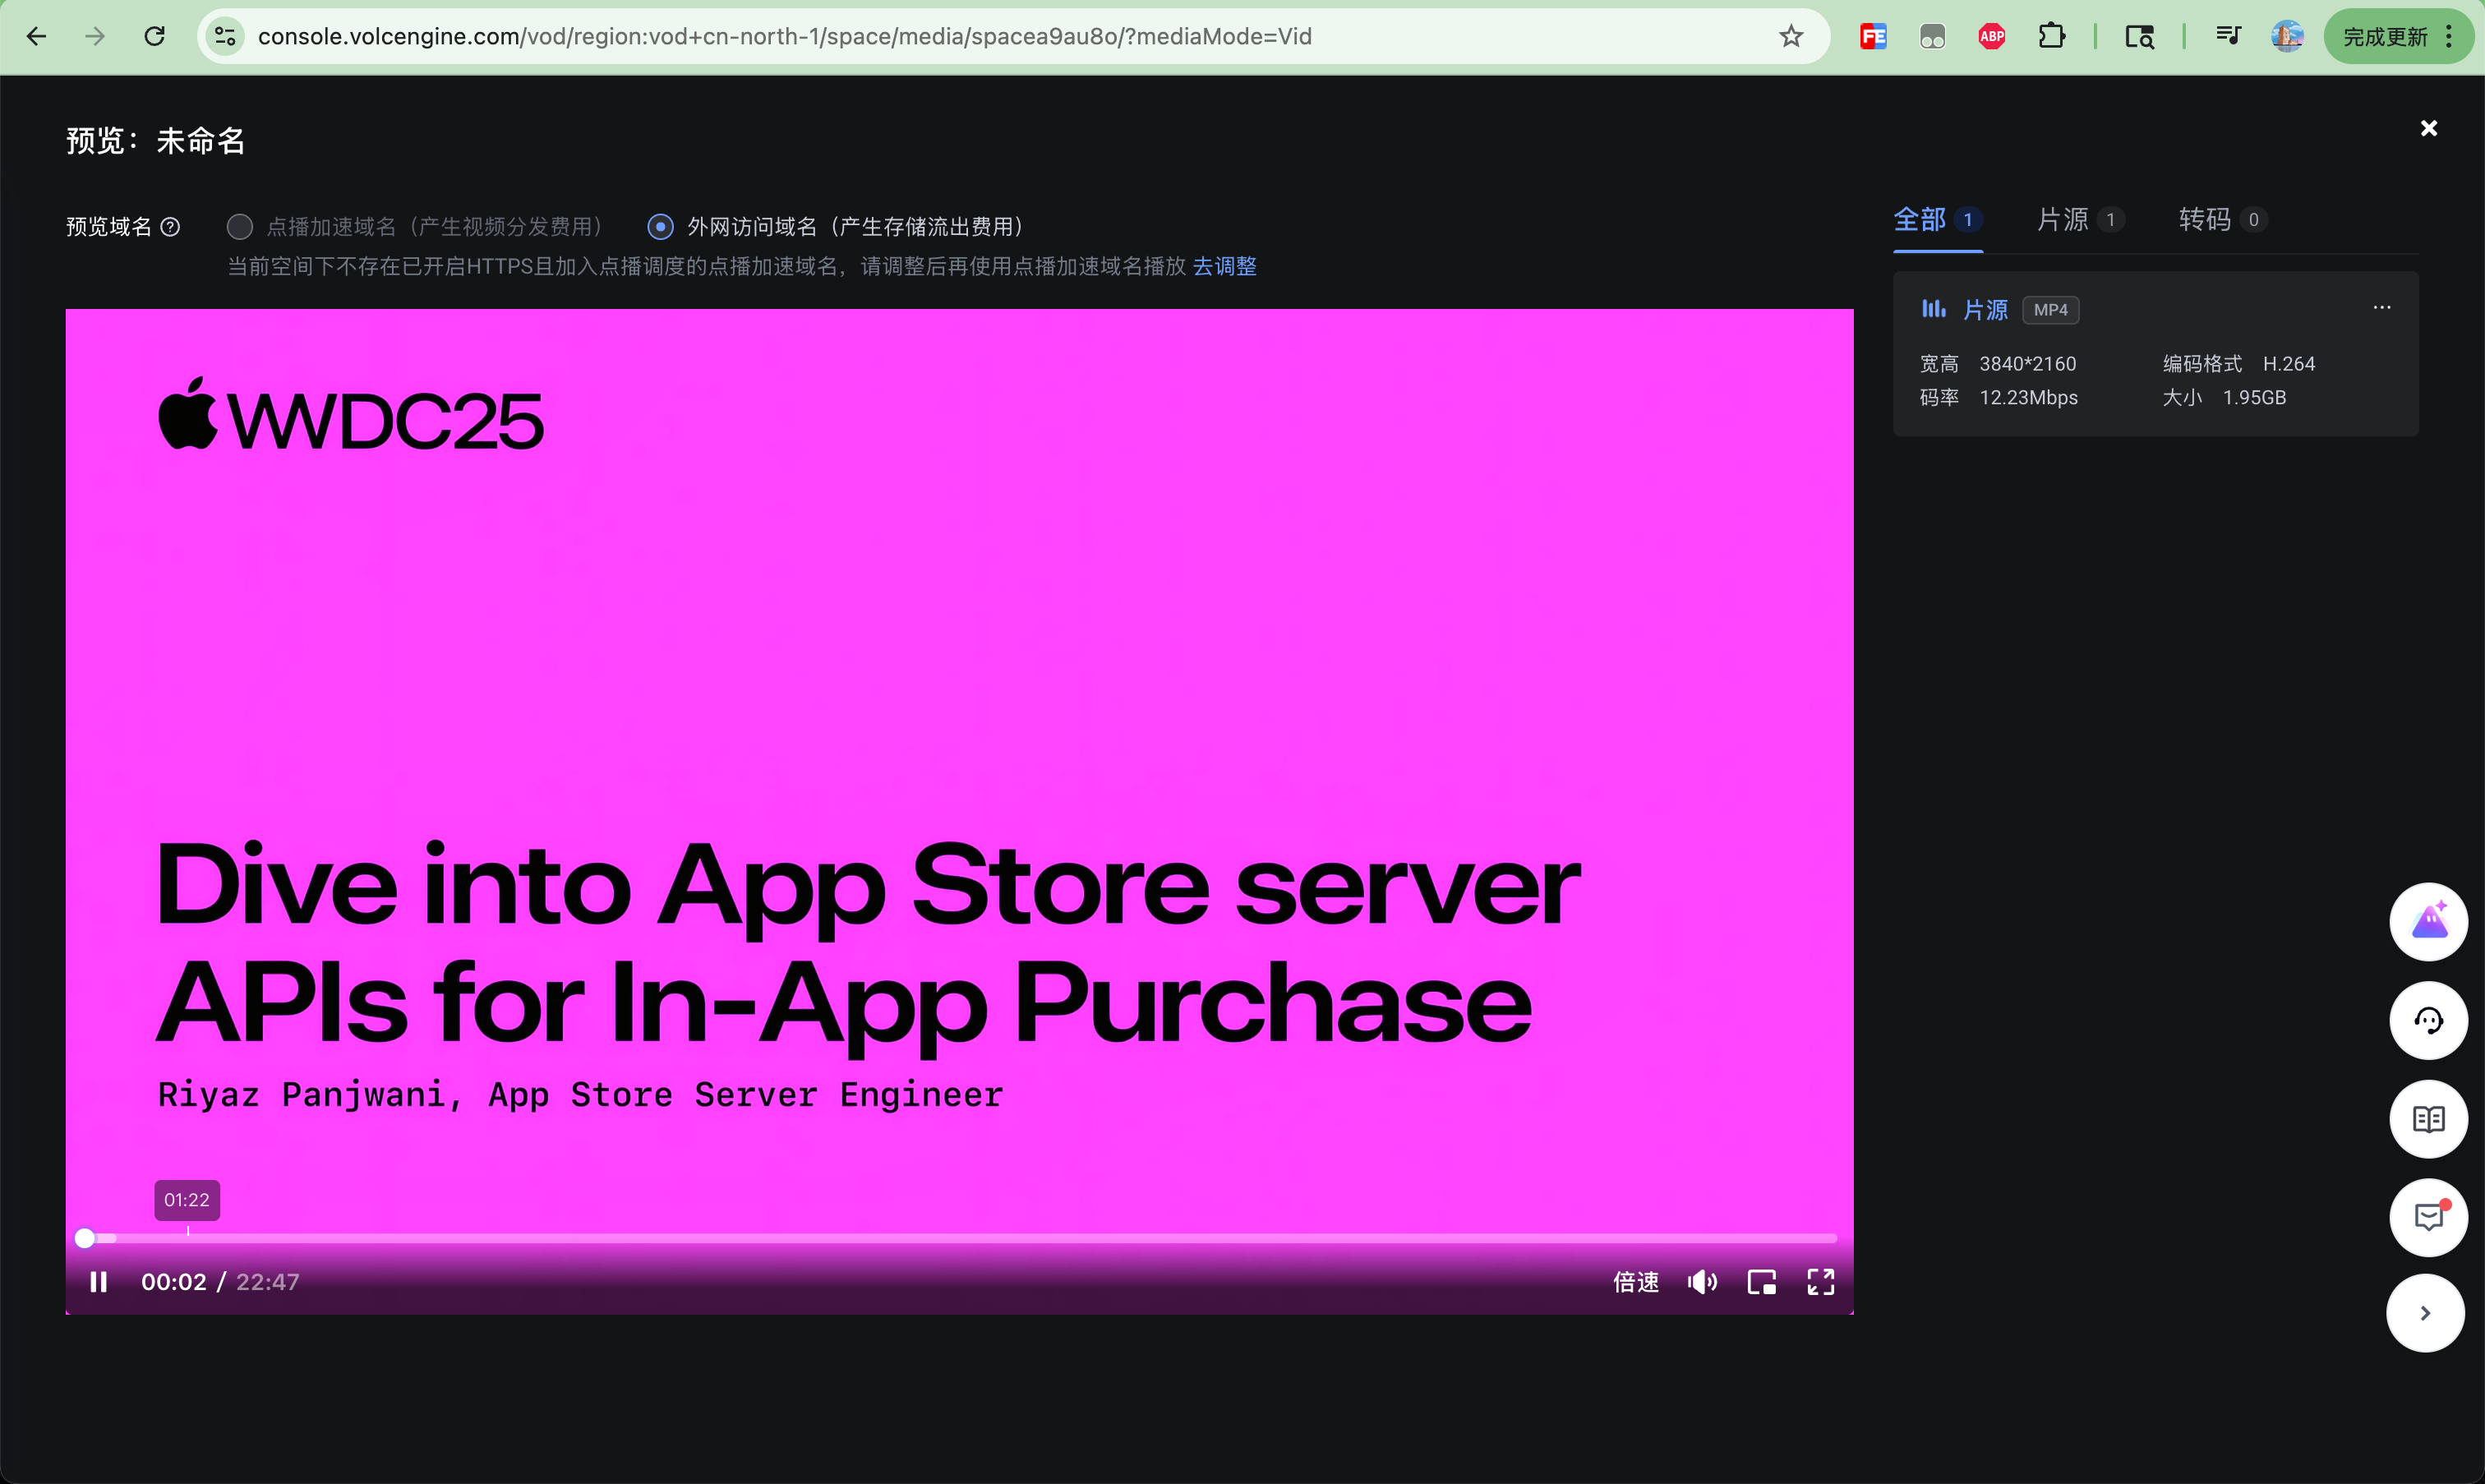The height and width of the screenshot is (1484, 2485).
Task: Mute the video volume icon
Action: point(1702,1282)
